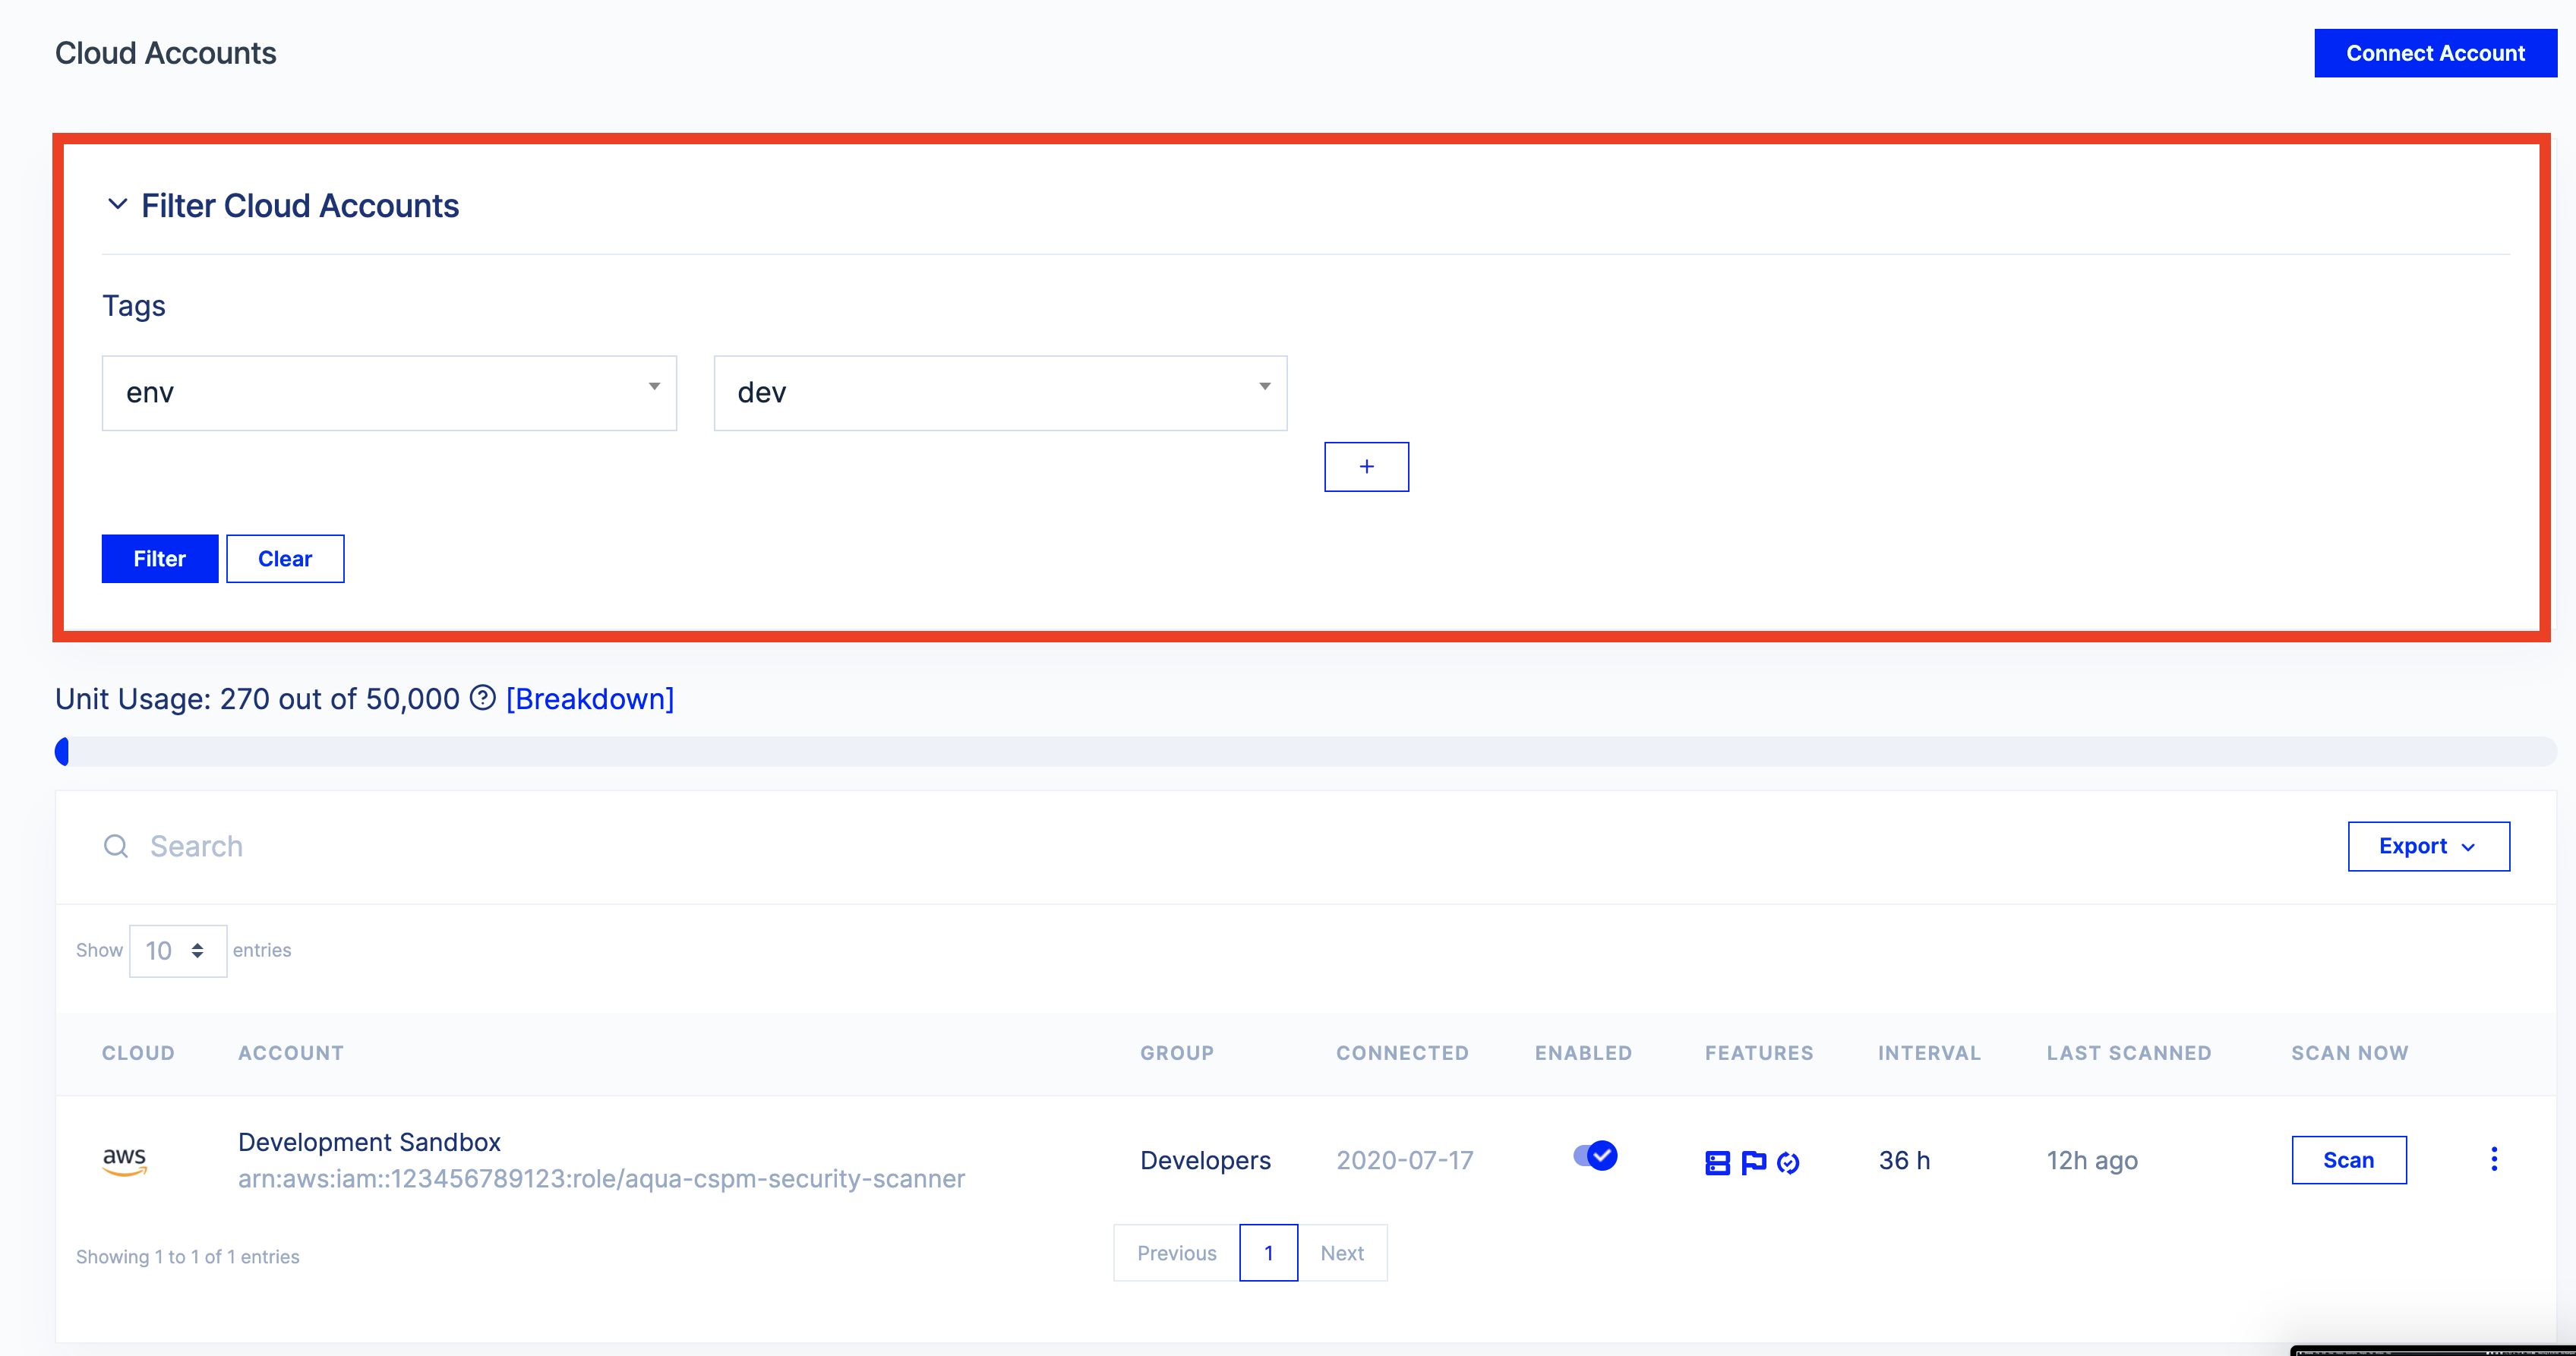Select page 1 in pagination
This screenshot has height=1356, width=2576.
tap(1269, 1253)
